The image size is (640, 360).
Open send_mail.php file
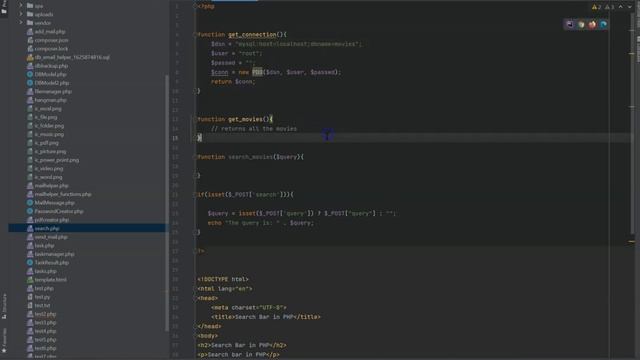51,237
